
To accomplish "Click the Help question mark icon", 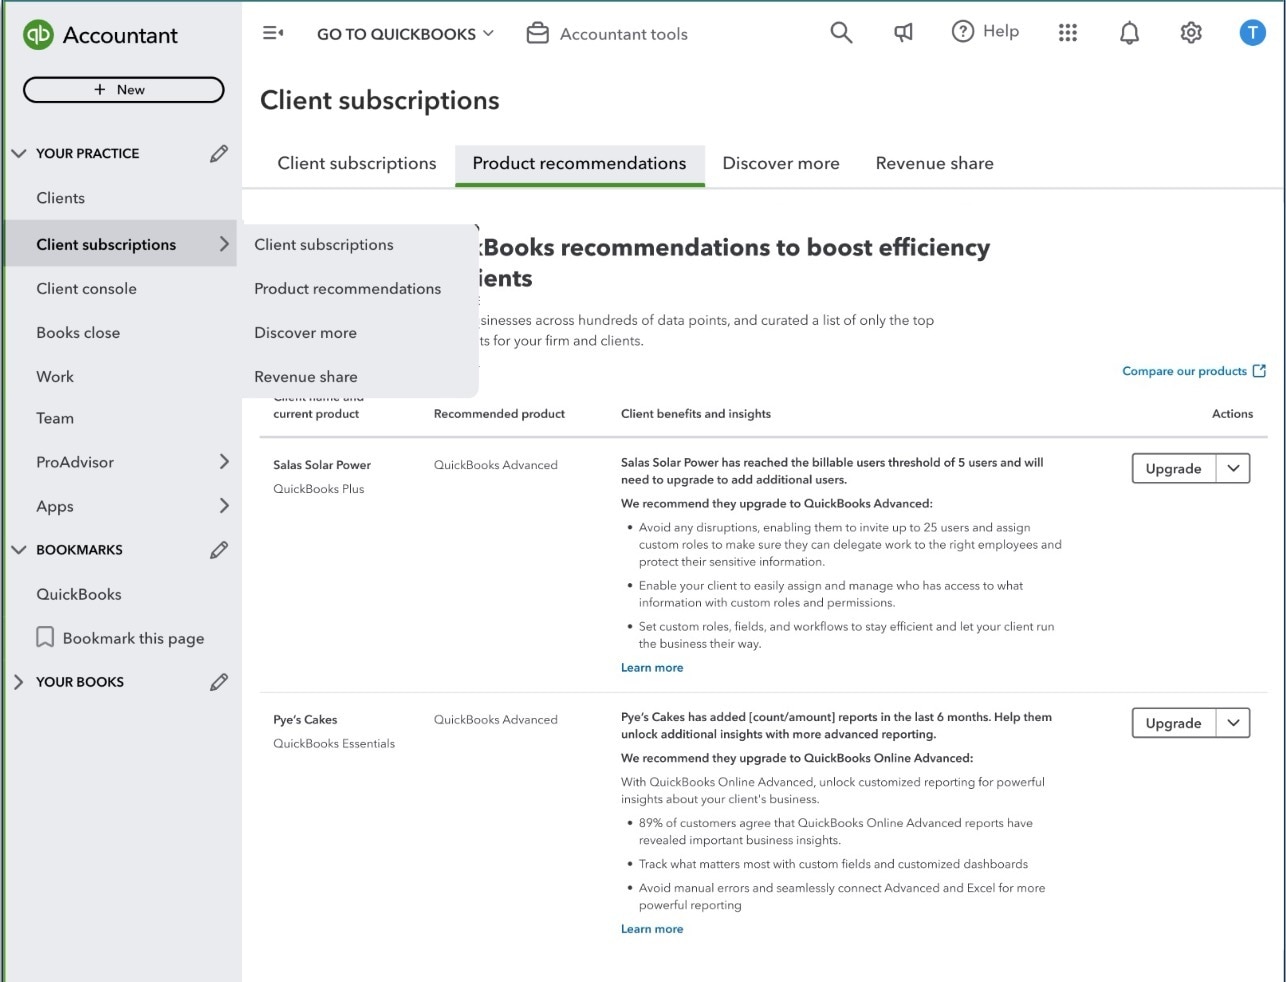I will point(962,32).
